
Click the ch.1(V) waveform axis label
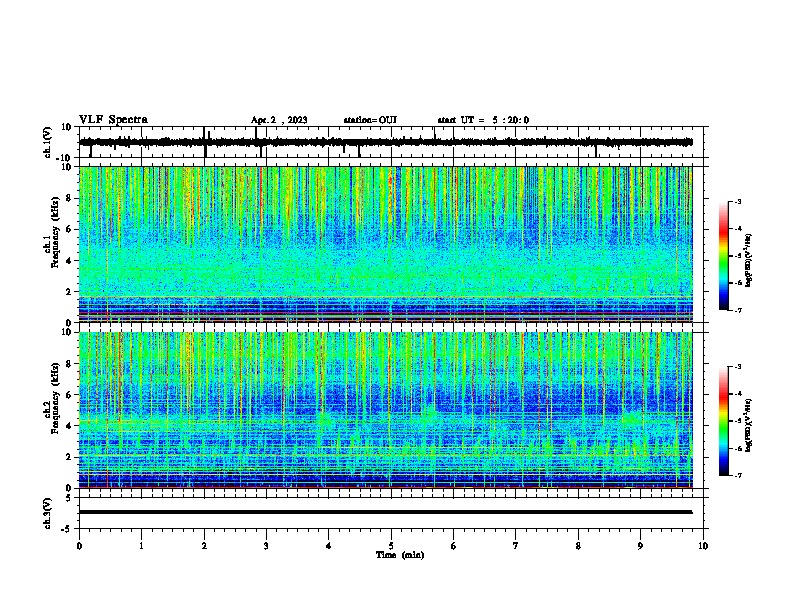pyautogui.click(x=48, y=142)
